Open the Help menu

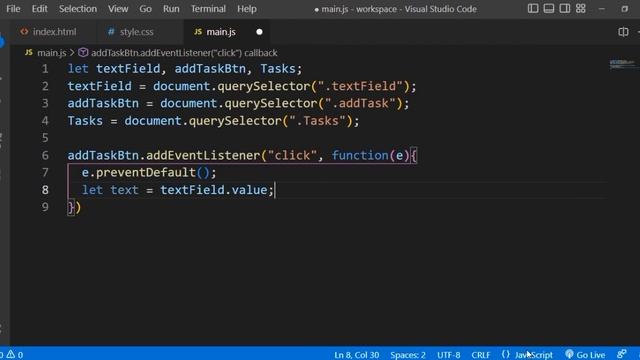pyautogui.click(x=247, y=9)
